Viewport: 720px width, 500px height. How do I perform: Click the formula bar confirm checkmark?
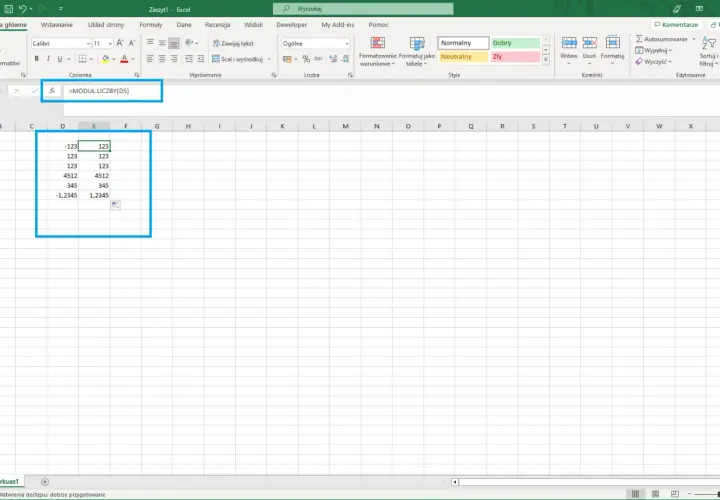[x=34, y=91]
